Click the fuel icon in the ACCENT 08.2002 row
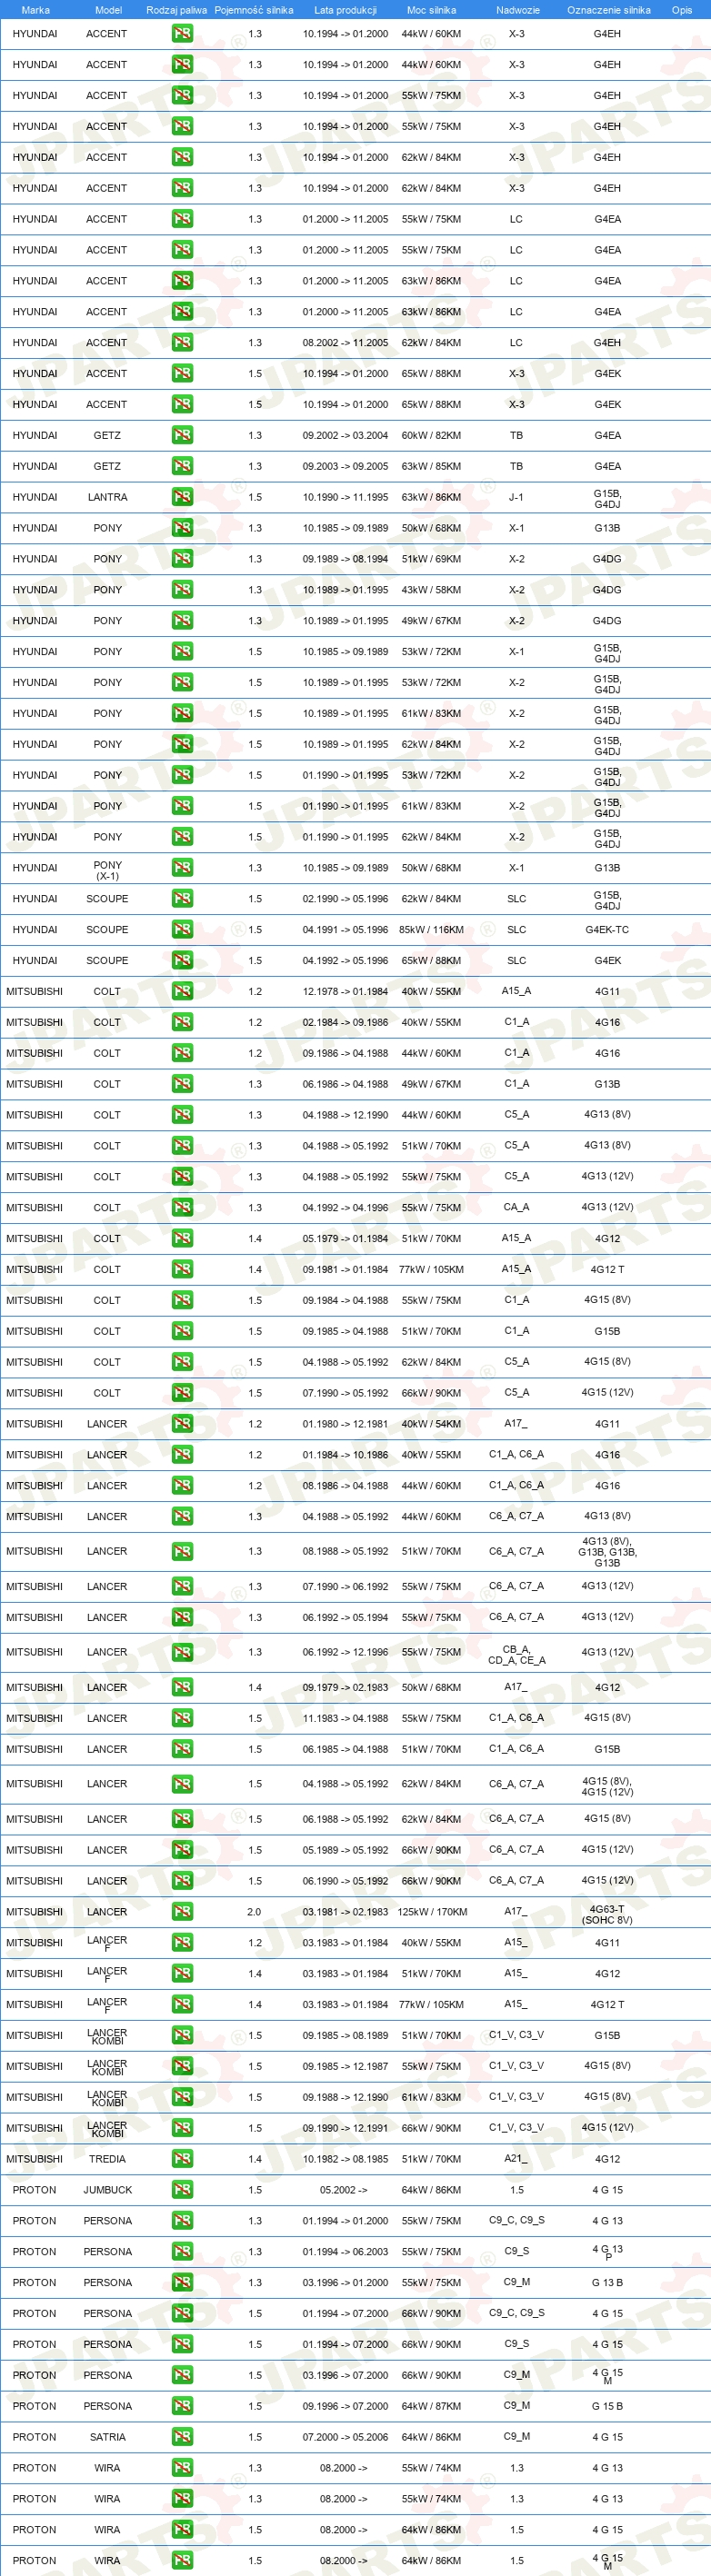This screenshot has height=2576, width=711. tap(182, 342)
